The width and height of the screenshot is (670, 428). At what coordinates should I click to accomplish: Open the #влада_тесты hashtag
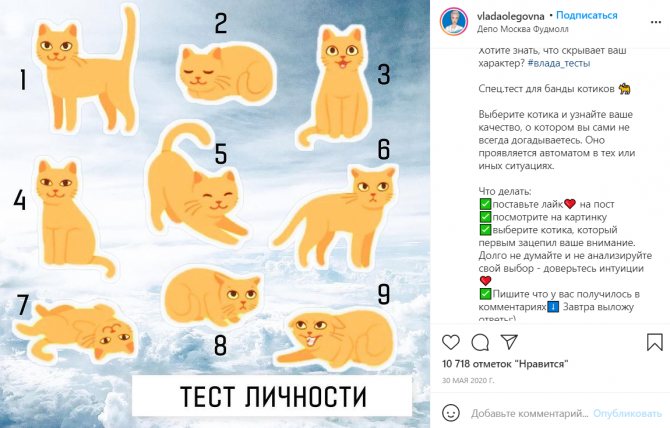559,63
